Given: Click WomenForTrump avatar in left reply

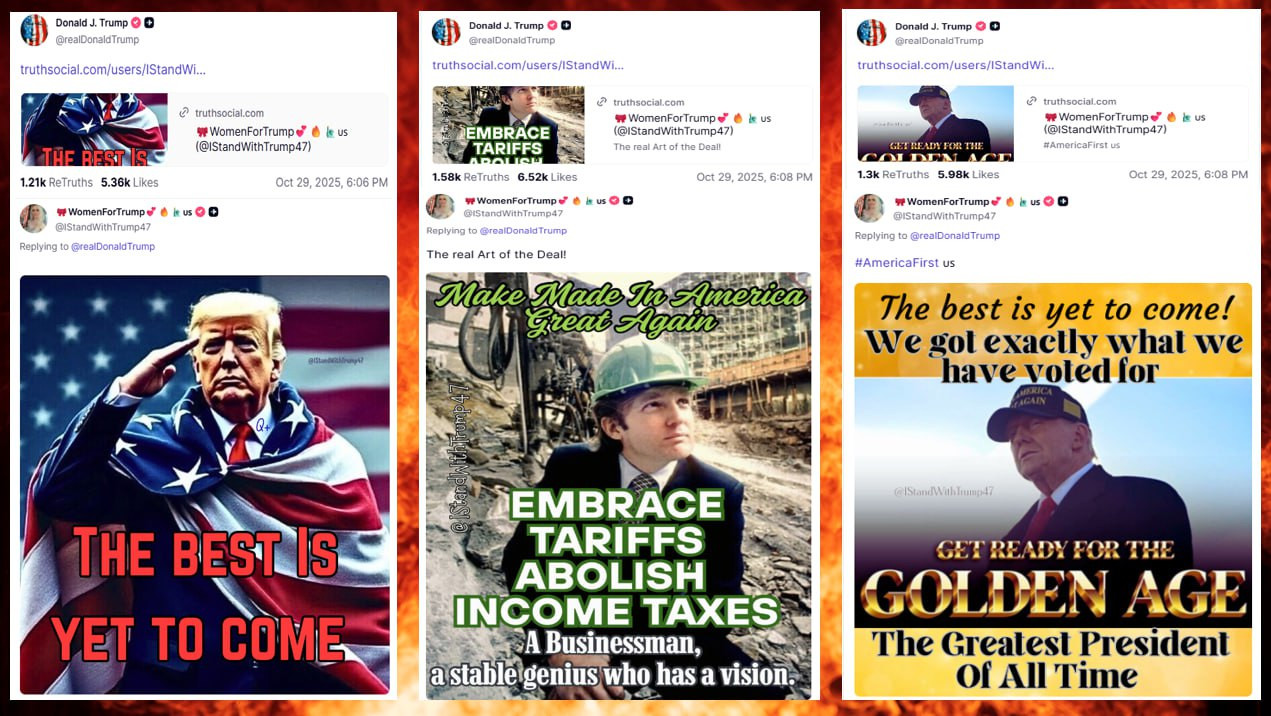Looking at the screenshot, I should coord(34,218).
